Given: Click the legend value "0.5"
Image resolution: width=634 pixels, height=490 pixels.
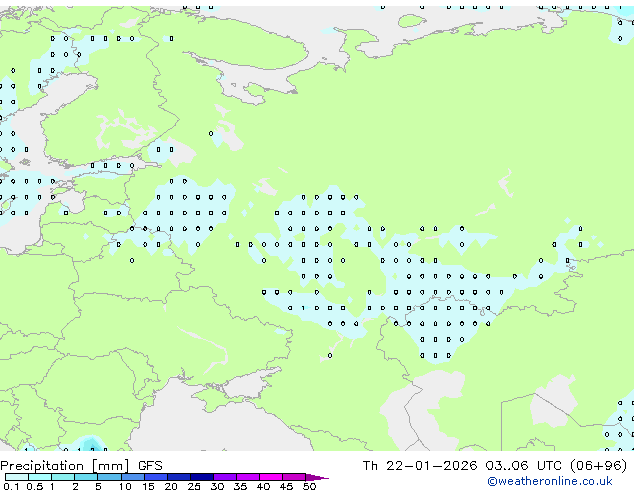Looking at the screenshot, I should click(x=35, y=486).
